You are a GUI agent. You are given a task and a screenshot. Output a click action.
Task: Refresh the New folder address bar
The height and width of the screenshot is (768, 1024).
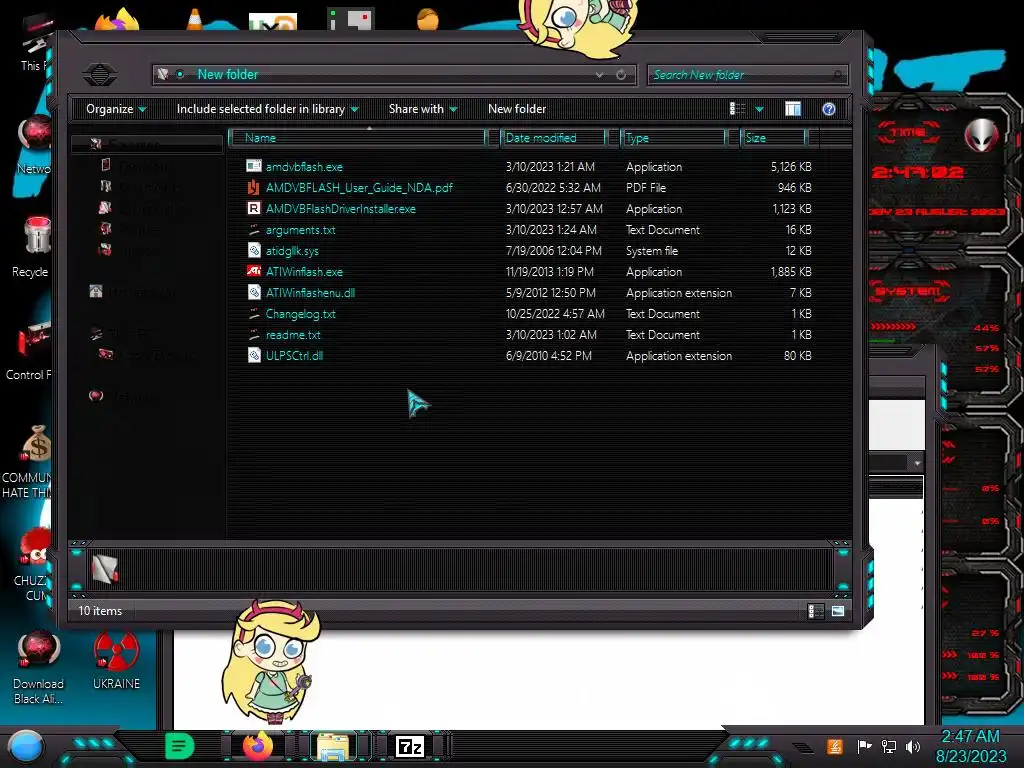click(x=621, y=74)
